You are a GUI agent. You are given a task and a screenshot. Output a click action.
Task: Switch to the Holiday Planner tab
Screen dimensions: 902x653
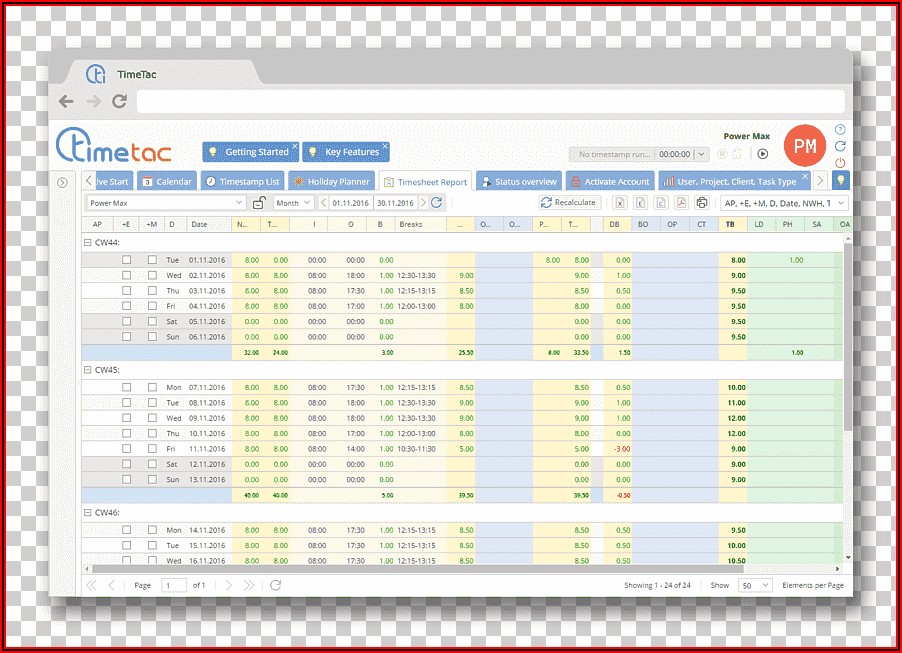[x=332, y=182]
